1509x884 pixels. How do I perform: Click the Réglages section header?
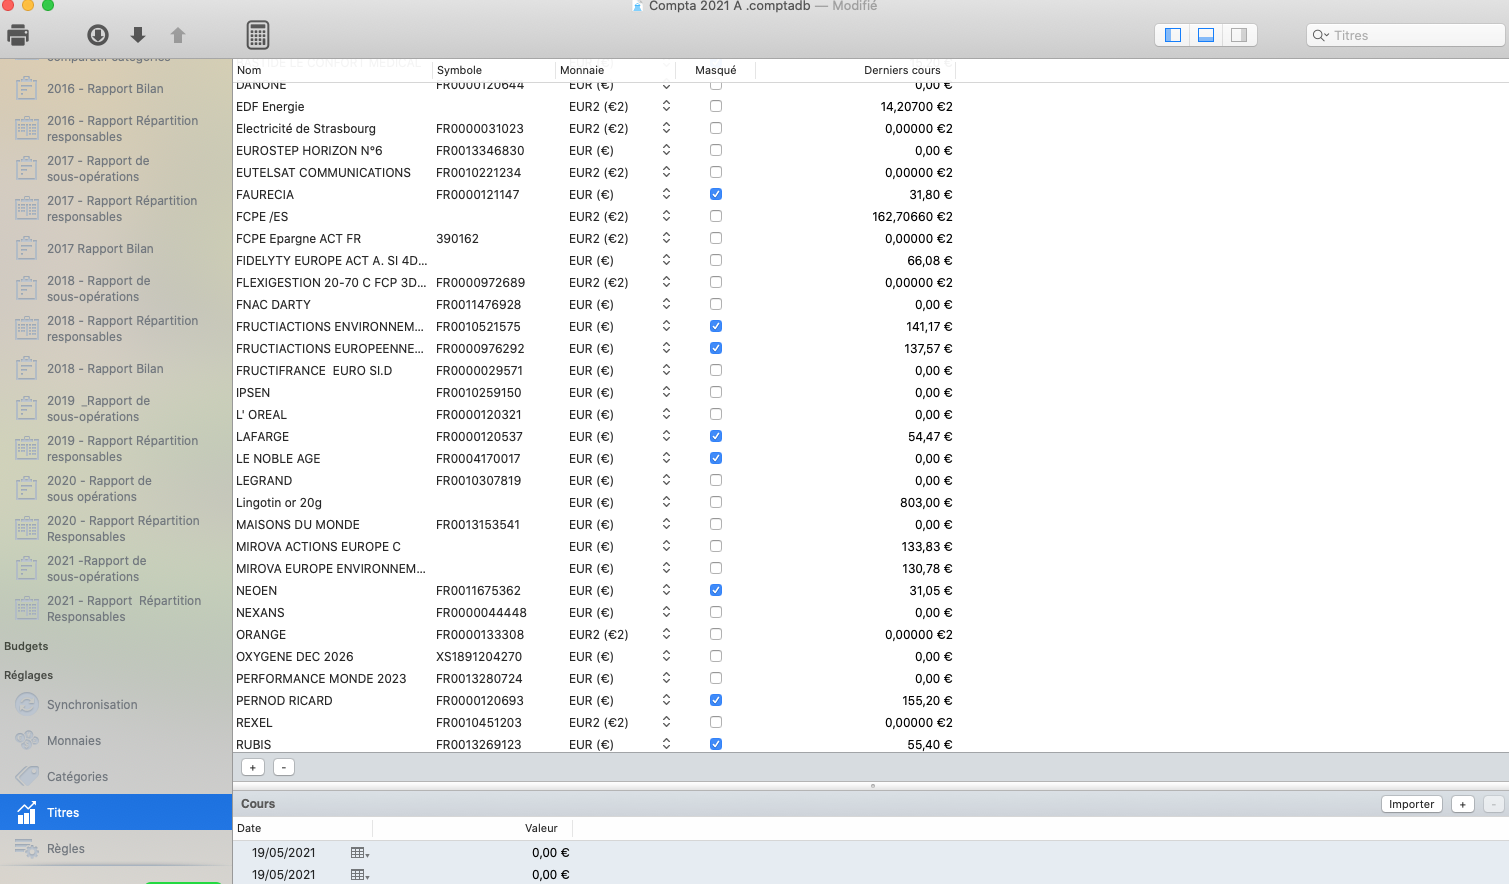(29, 675)
